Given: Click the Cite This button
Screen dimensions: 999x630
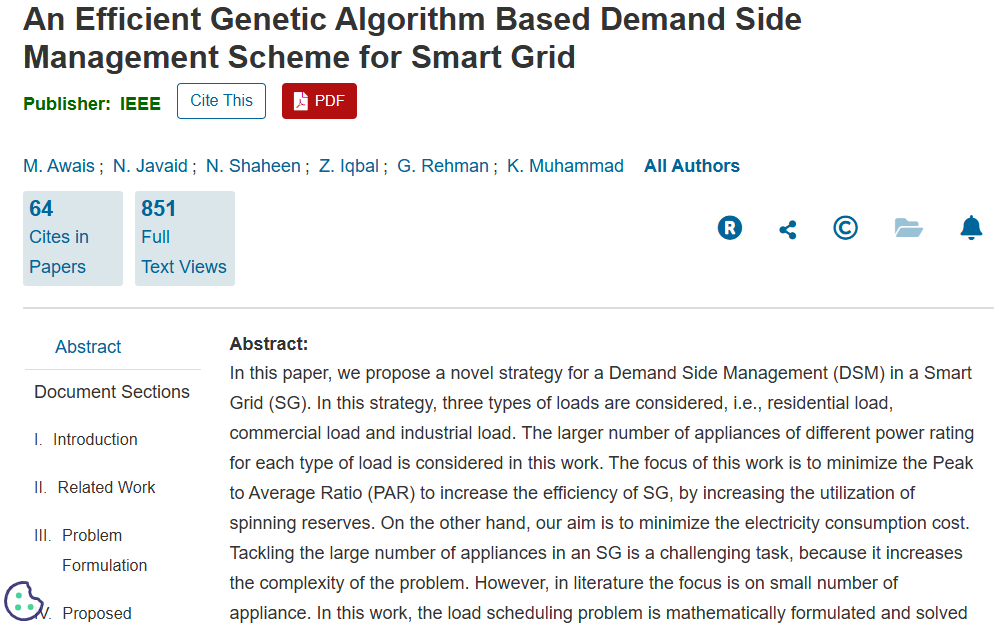Looking at the screenshot, I should [x=221, y=101].
